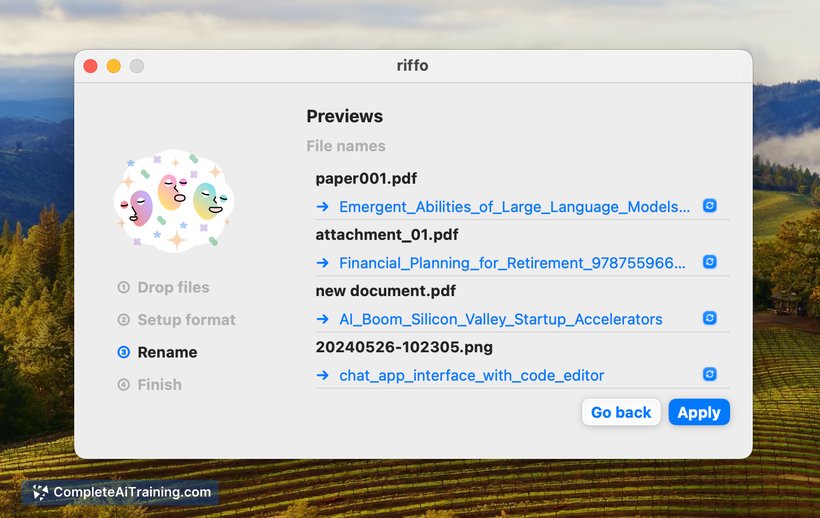Click the Go back button

621,412
